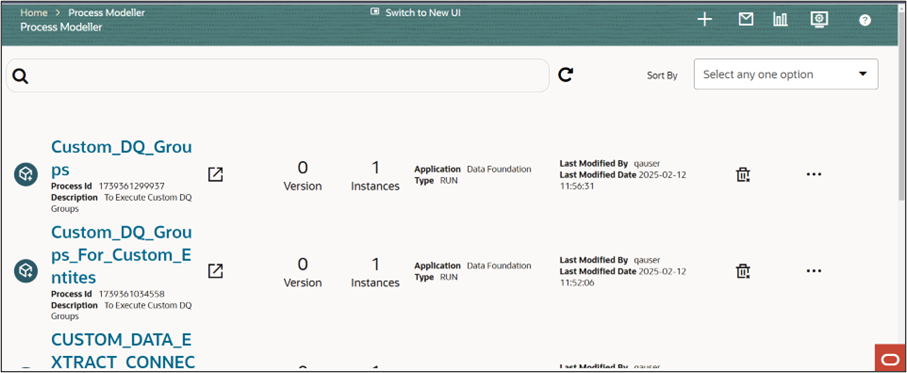Expand more options for Custom_DQ_Groups_For_Custom_Entites

(x=814, y=271)
